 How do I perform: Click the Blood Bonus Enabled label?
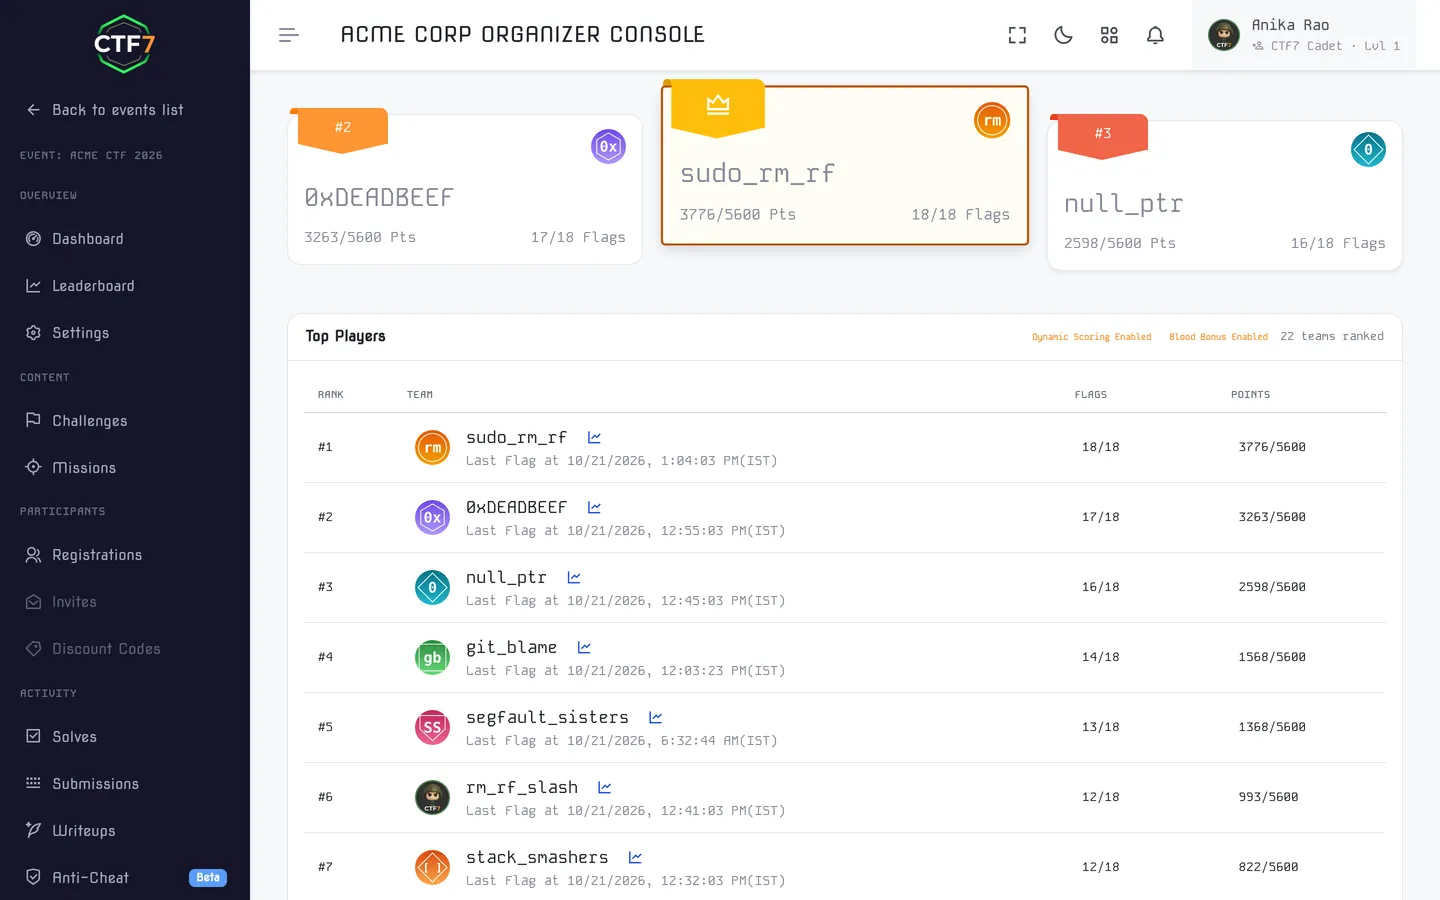tap(1218, 337)
